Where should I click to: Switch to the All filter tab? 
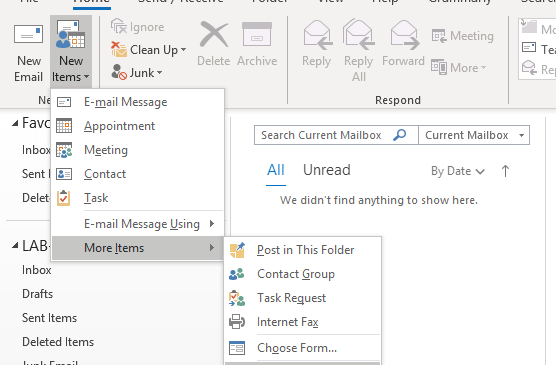(276, 170)
